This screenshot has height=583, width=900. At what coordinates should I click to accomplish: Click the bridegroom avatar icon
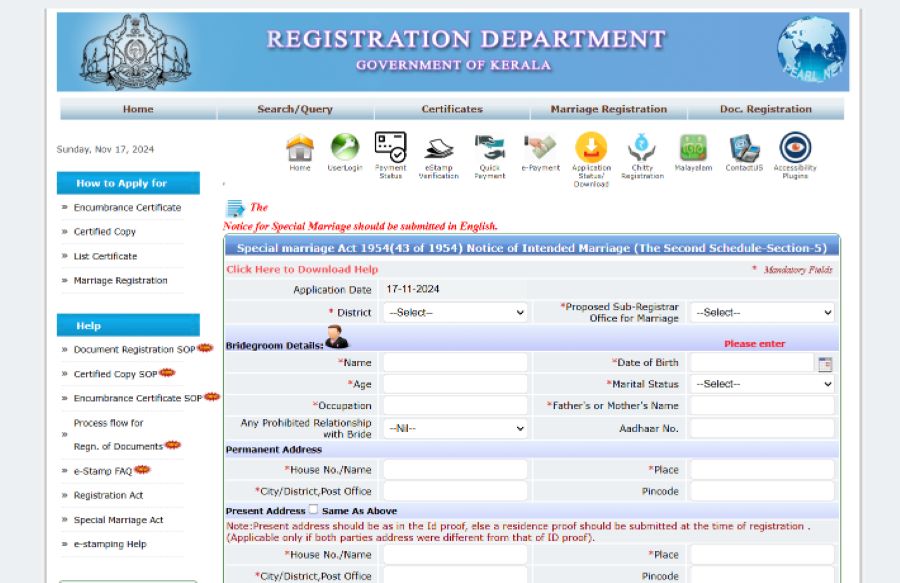pos(336,337)
